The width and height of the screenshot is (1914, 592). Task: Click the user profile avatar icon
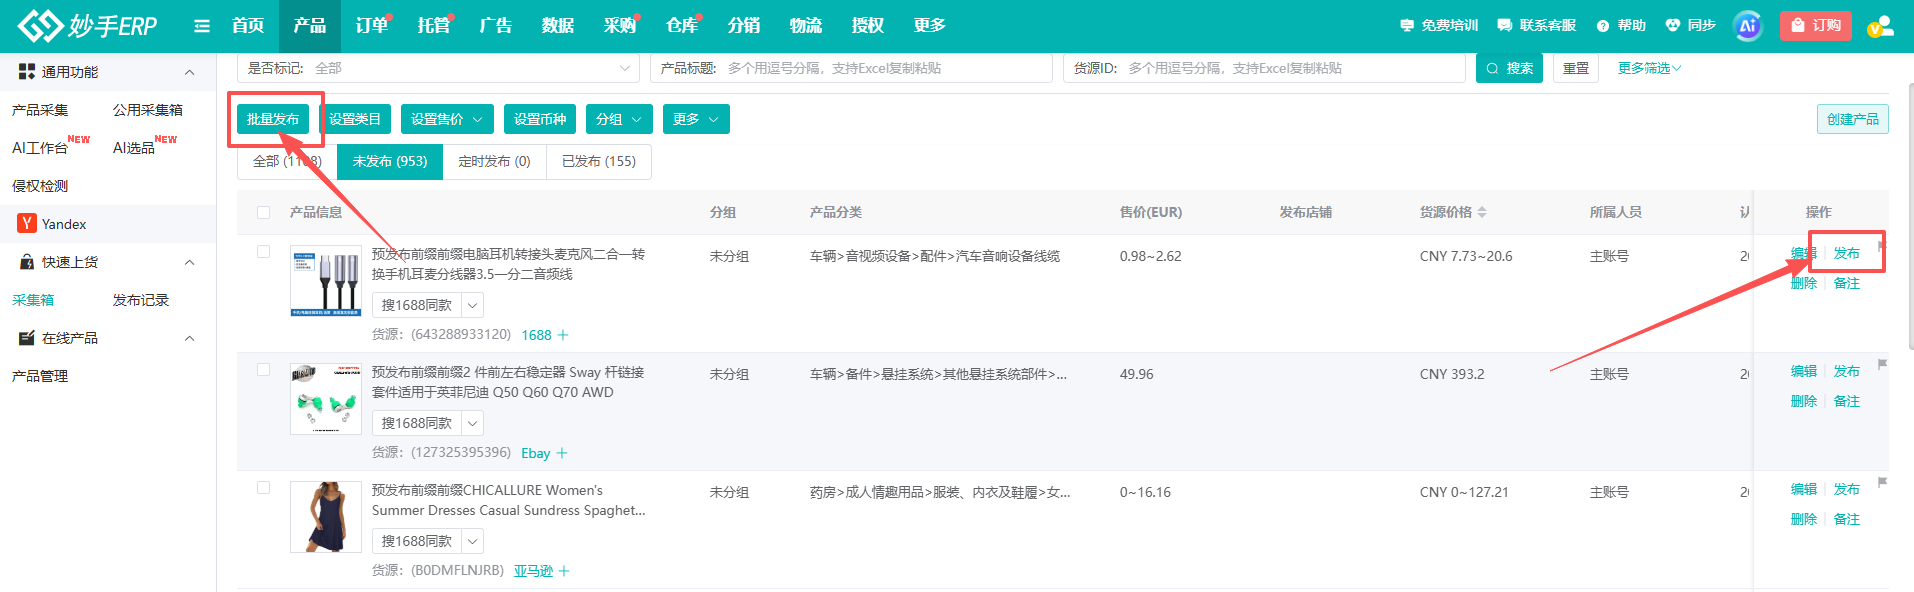[x=1880, y=26]
